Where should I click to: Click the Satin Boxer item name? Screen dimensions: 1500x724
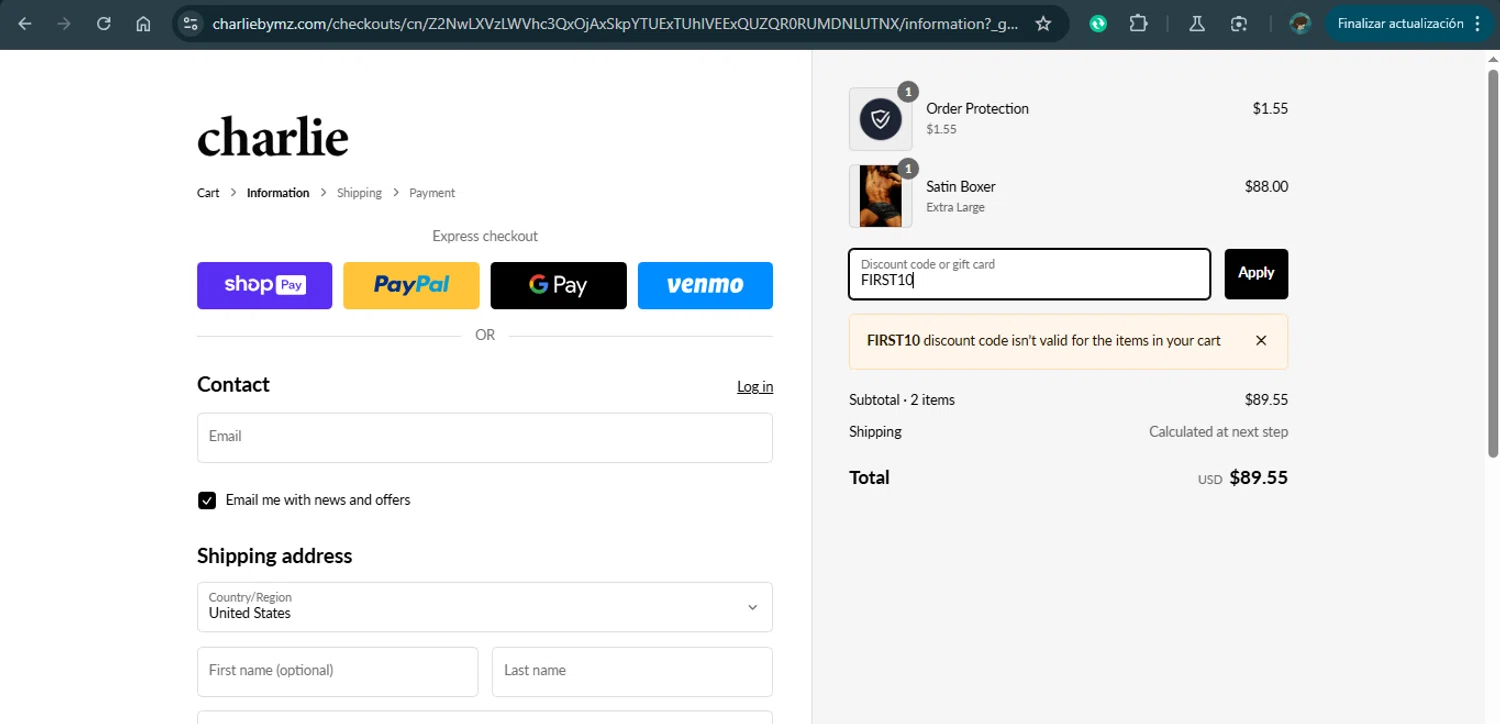(x=960, y=187)
